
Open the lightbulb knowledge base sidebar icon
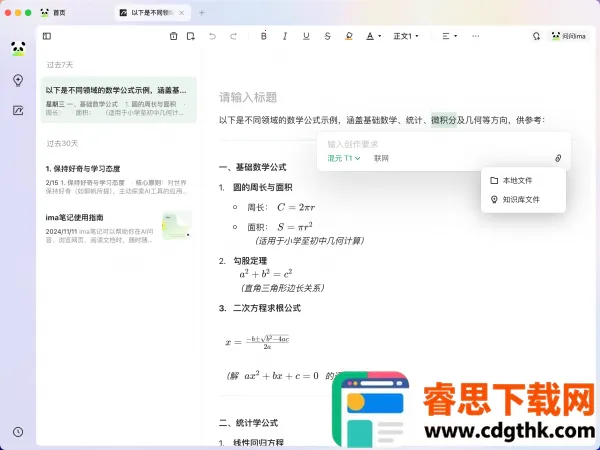18,80
